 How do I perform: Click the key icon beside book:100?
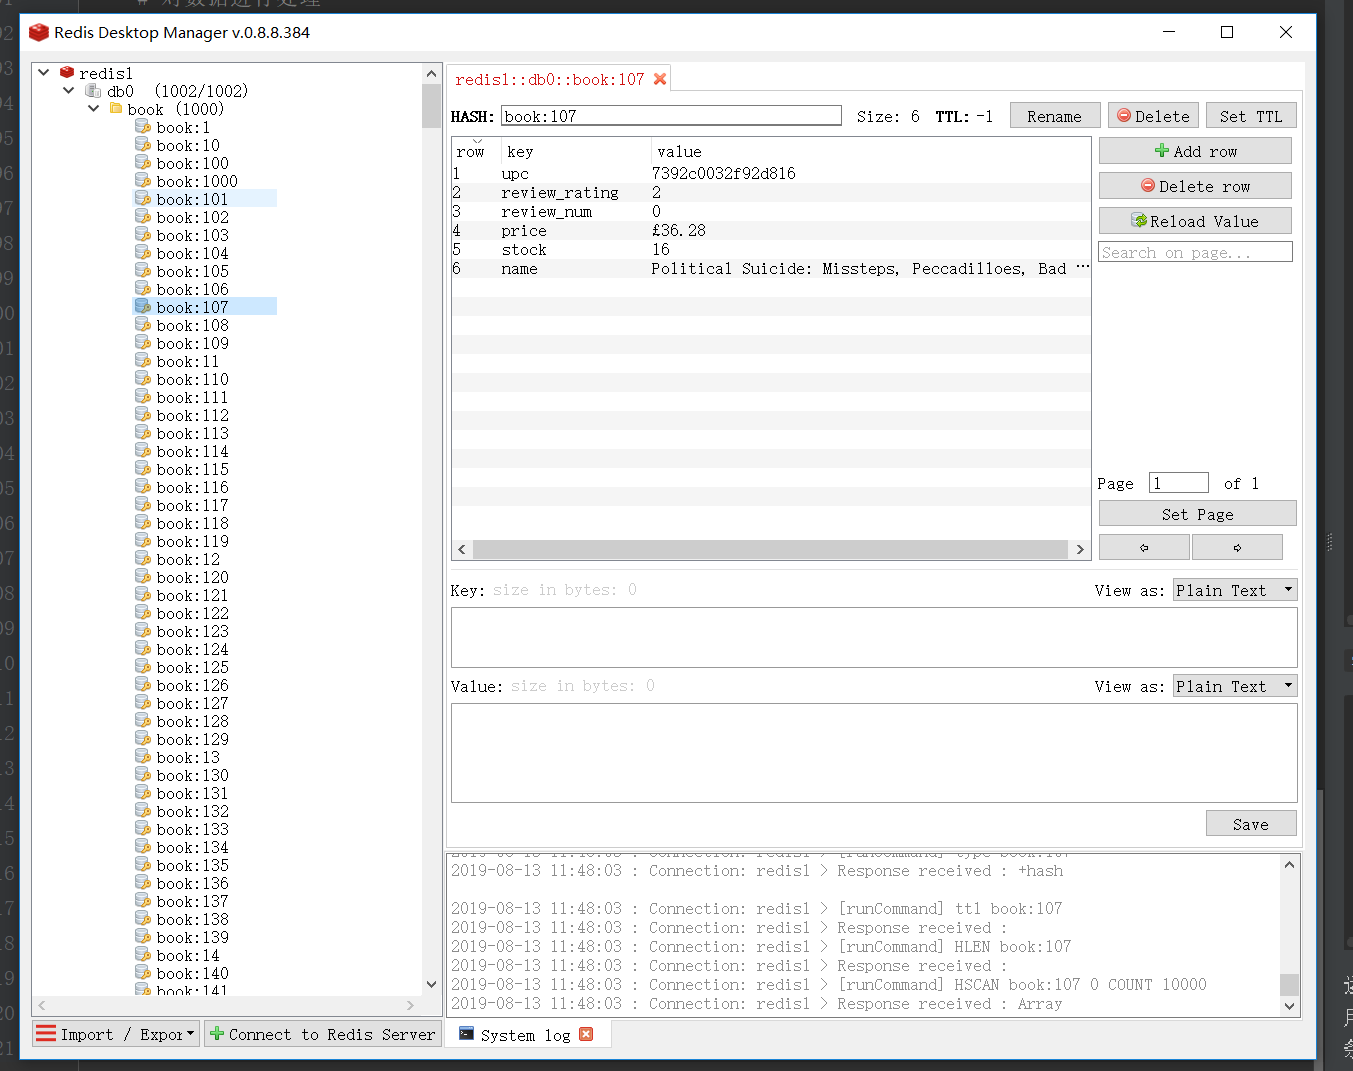[143, 163]
